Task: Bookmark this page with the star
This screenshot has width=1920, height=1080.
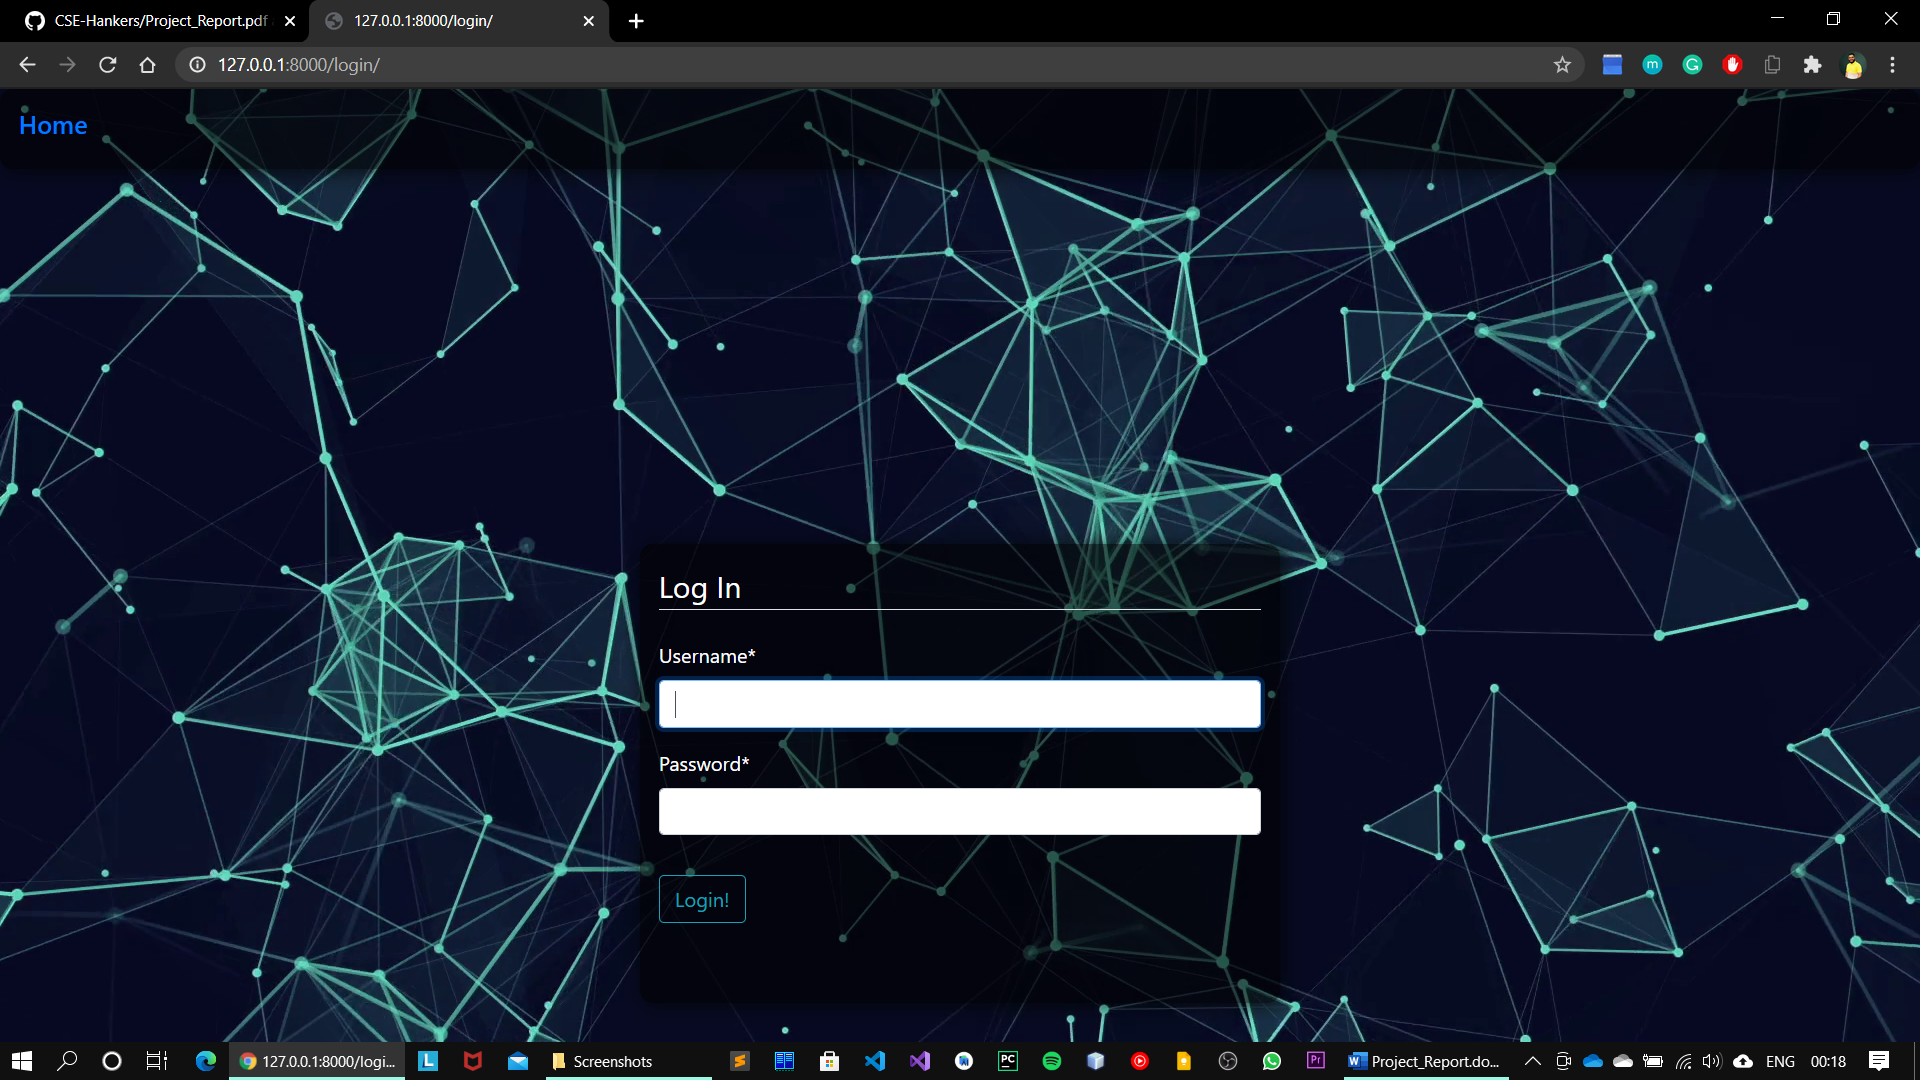Action: point(1562,65)
